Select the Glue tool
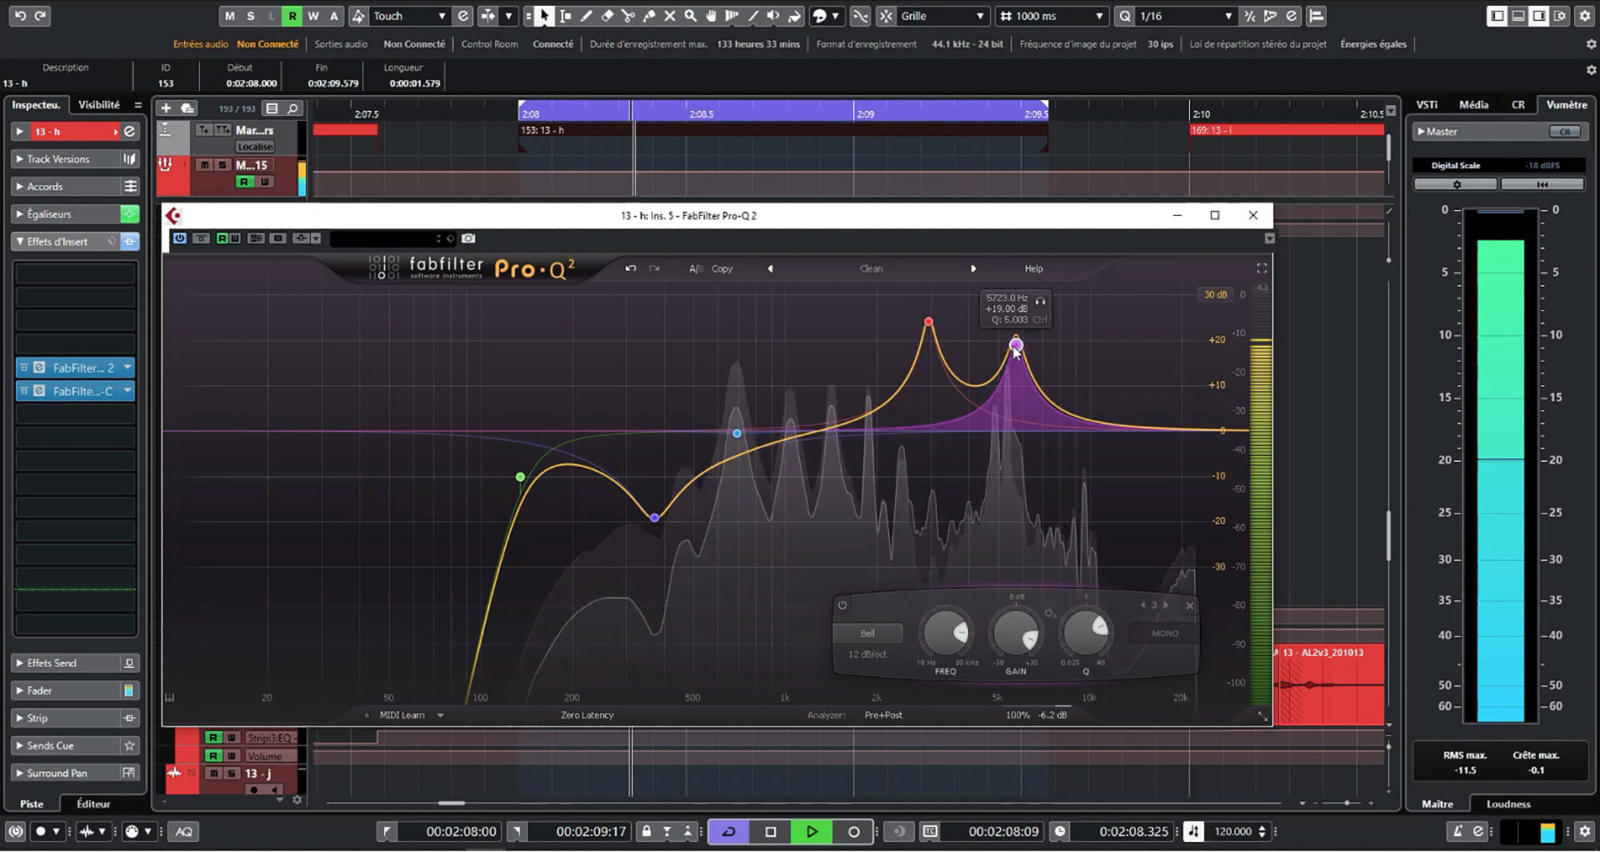 coord(649,16)
